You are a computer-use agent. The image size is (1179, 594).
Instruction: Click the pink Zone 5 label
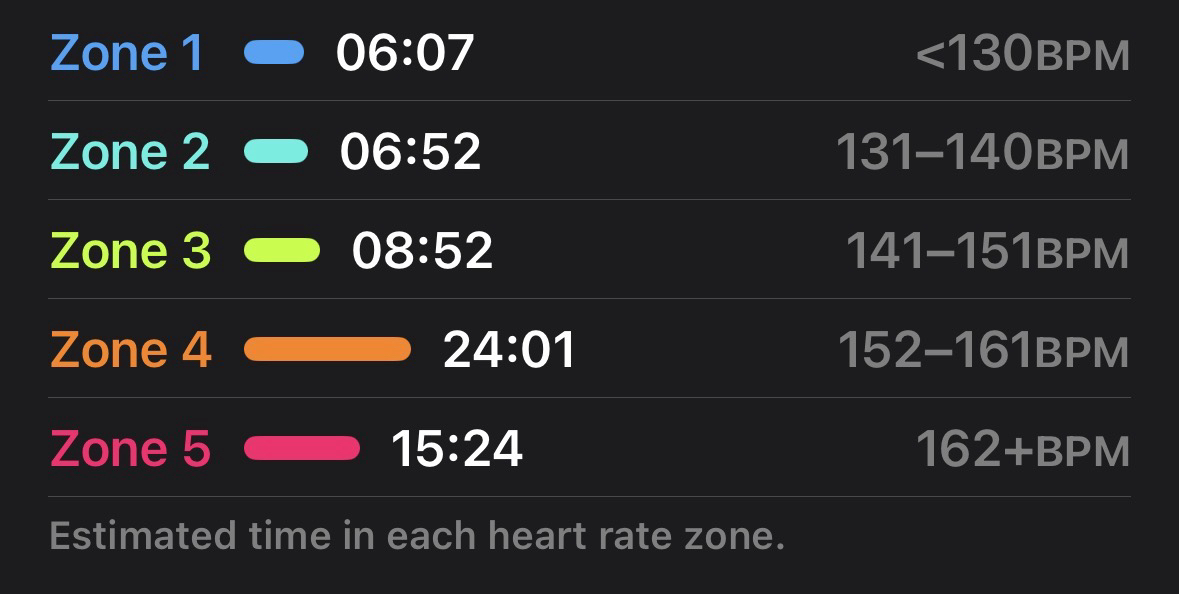pos(130,449)
